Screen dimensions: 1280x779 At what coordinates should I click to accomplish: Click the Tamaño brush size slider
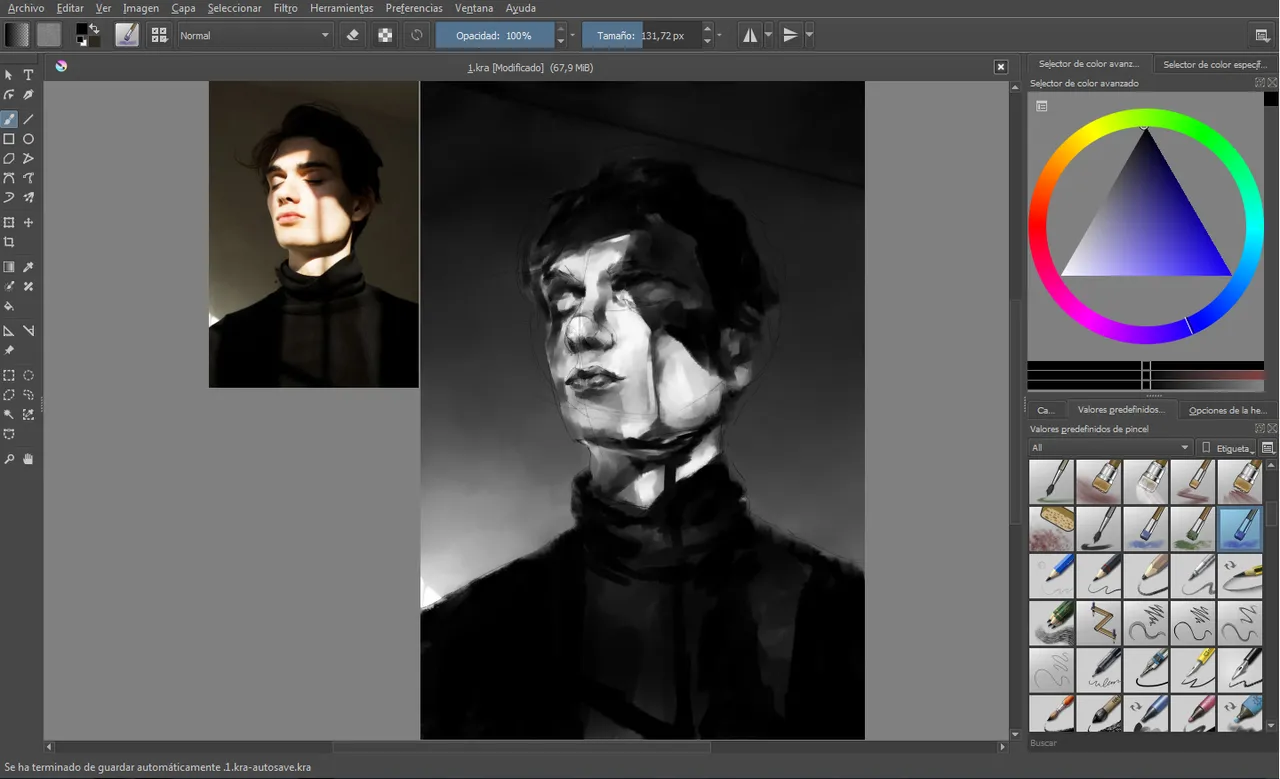641,35
